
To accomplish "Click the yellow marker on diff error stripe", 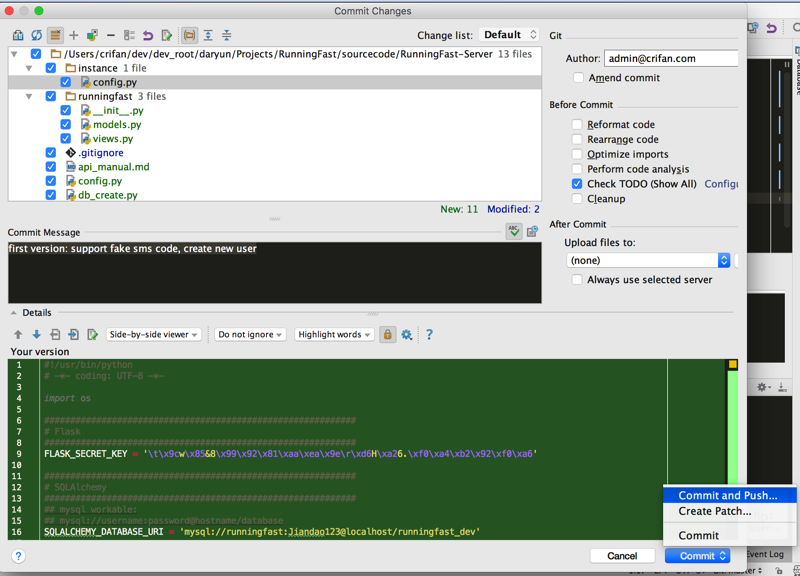I will 732,365.
